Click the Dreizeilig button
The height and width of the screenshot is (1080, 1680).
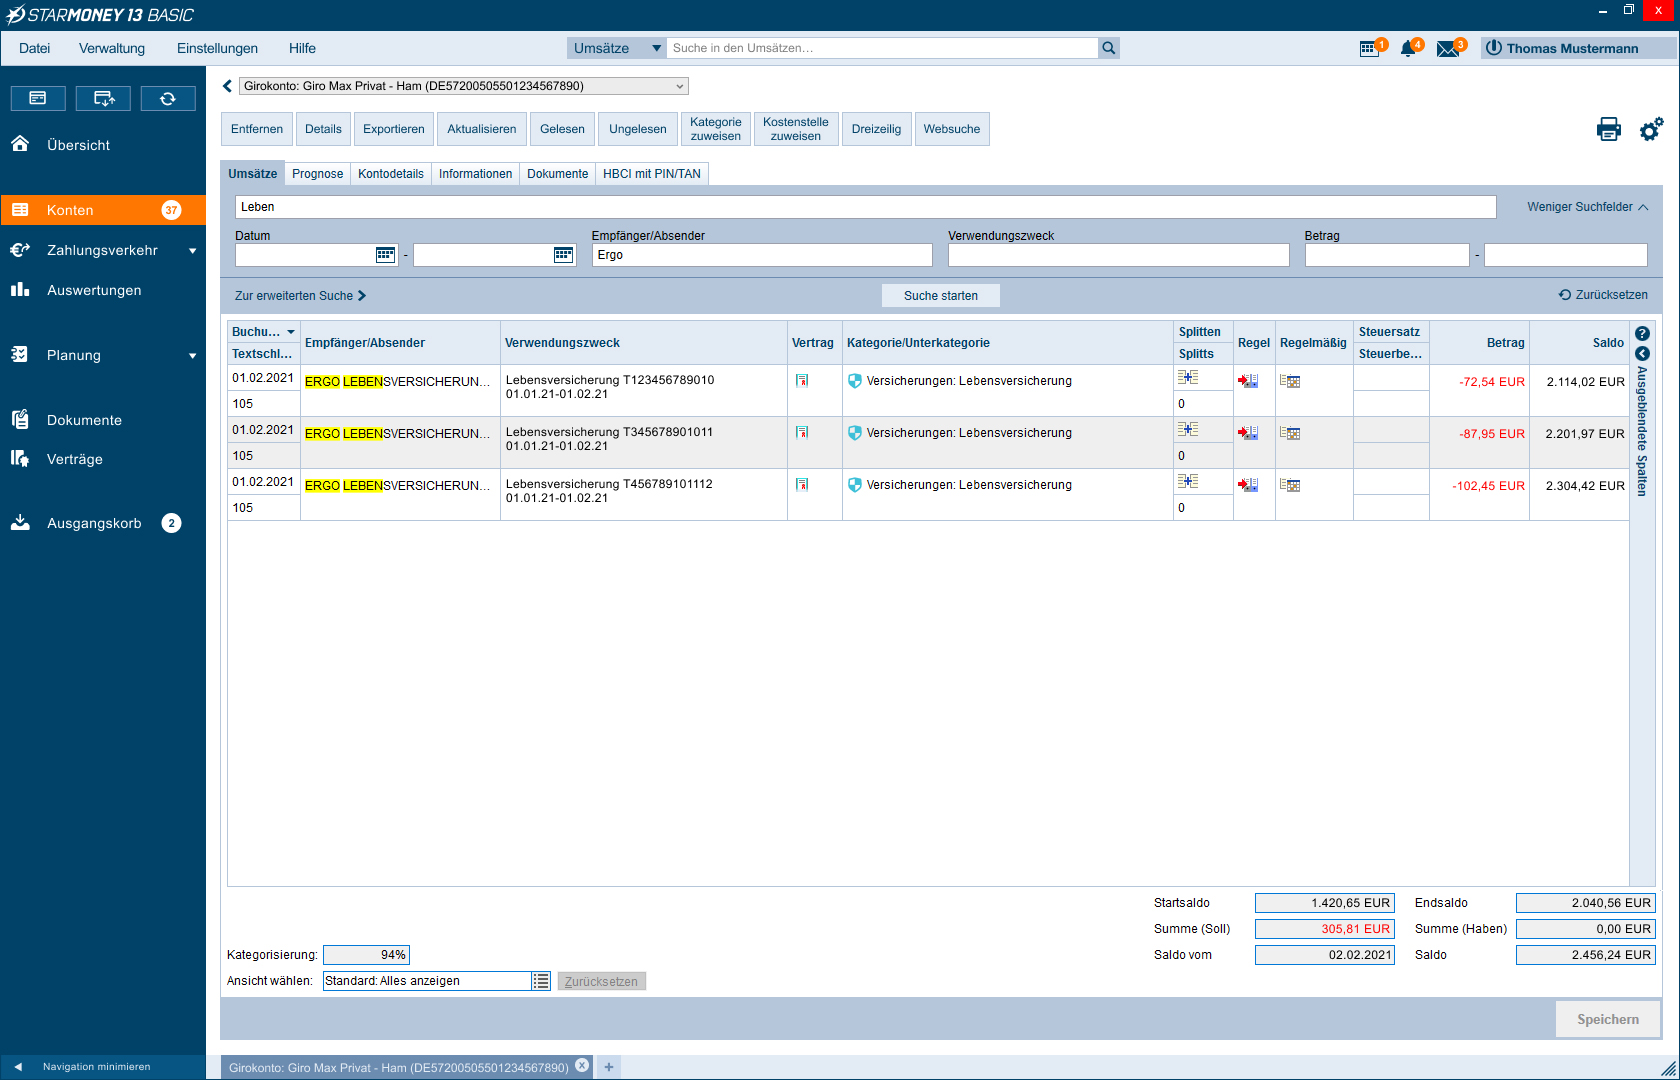(876, 129)
